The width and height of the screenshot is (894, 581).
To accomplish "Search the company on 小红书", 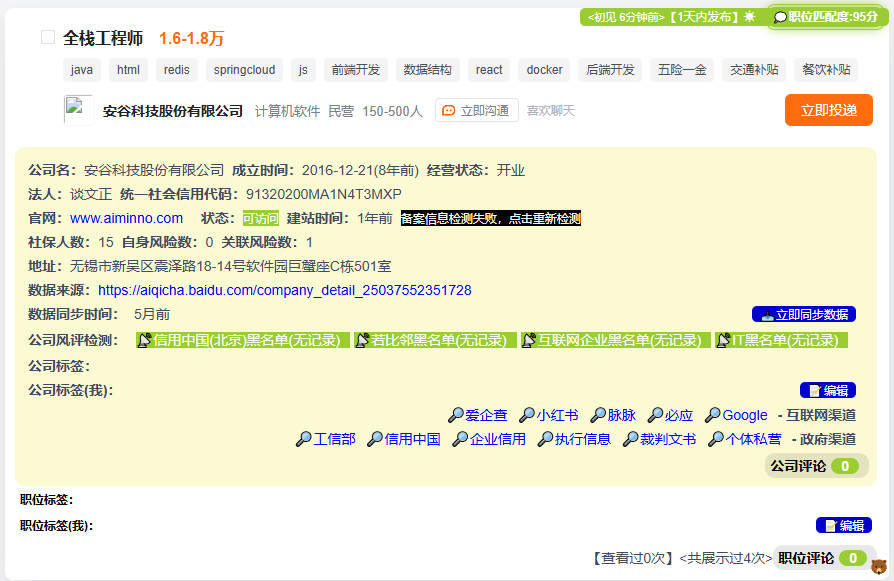I will coord(548,415).
